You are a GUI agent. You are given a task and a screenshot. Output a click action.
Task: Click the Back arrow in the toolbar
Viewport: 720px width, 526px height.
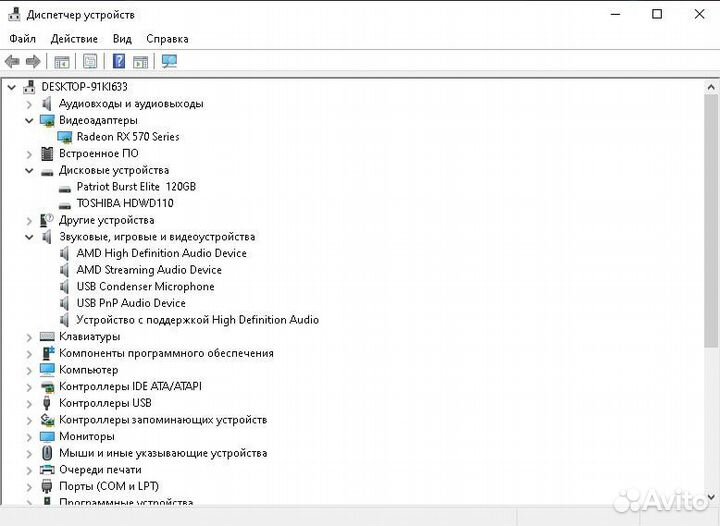point(13,62)
